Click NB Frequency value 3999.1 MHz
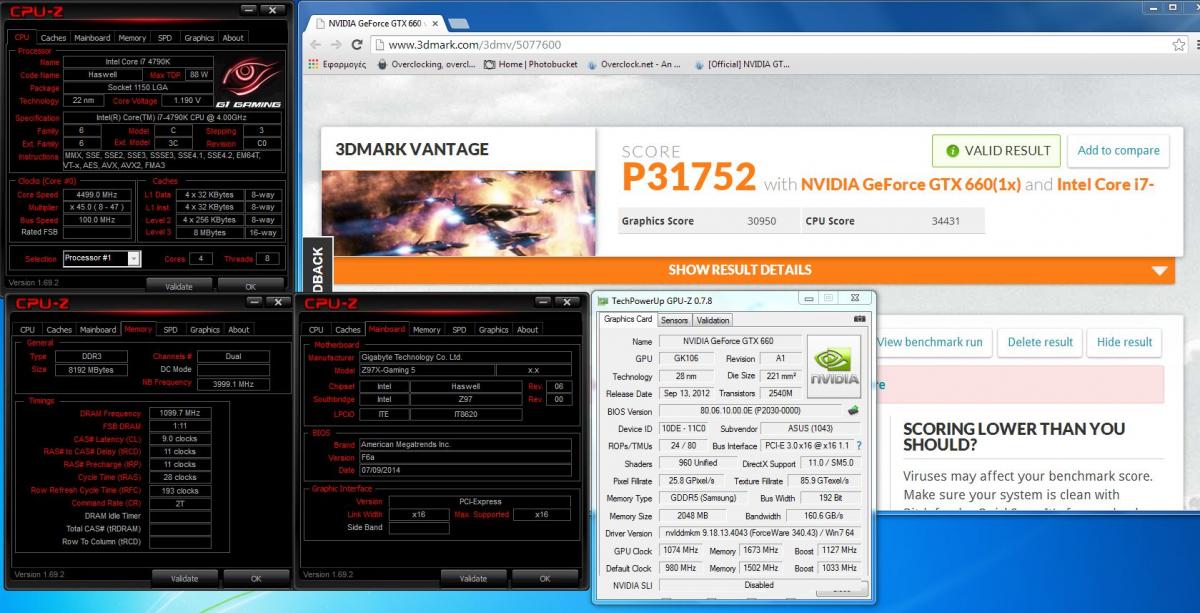The image size is (1200, 613). (x=233, y=384)
